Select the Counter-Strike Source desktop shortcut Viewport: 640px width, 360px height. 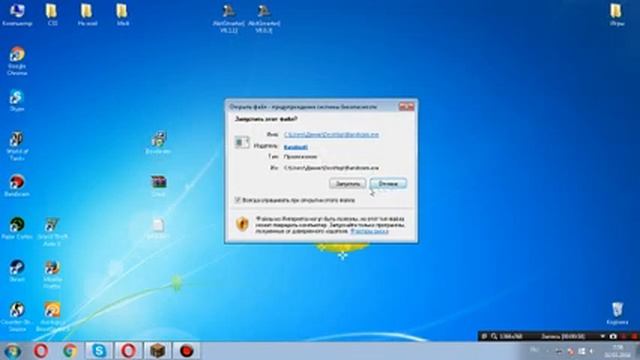click(x=17, y=317)
